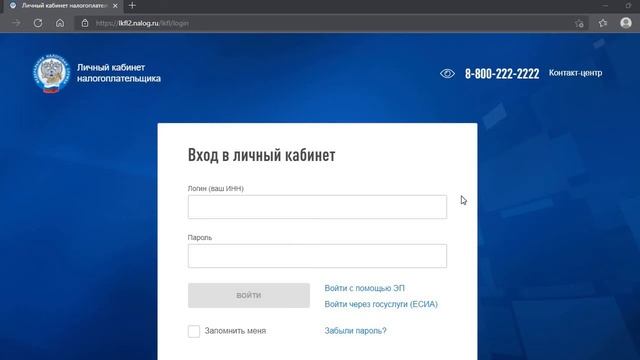Close the Личный кабинет browser tab

(x=115, y=6)
